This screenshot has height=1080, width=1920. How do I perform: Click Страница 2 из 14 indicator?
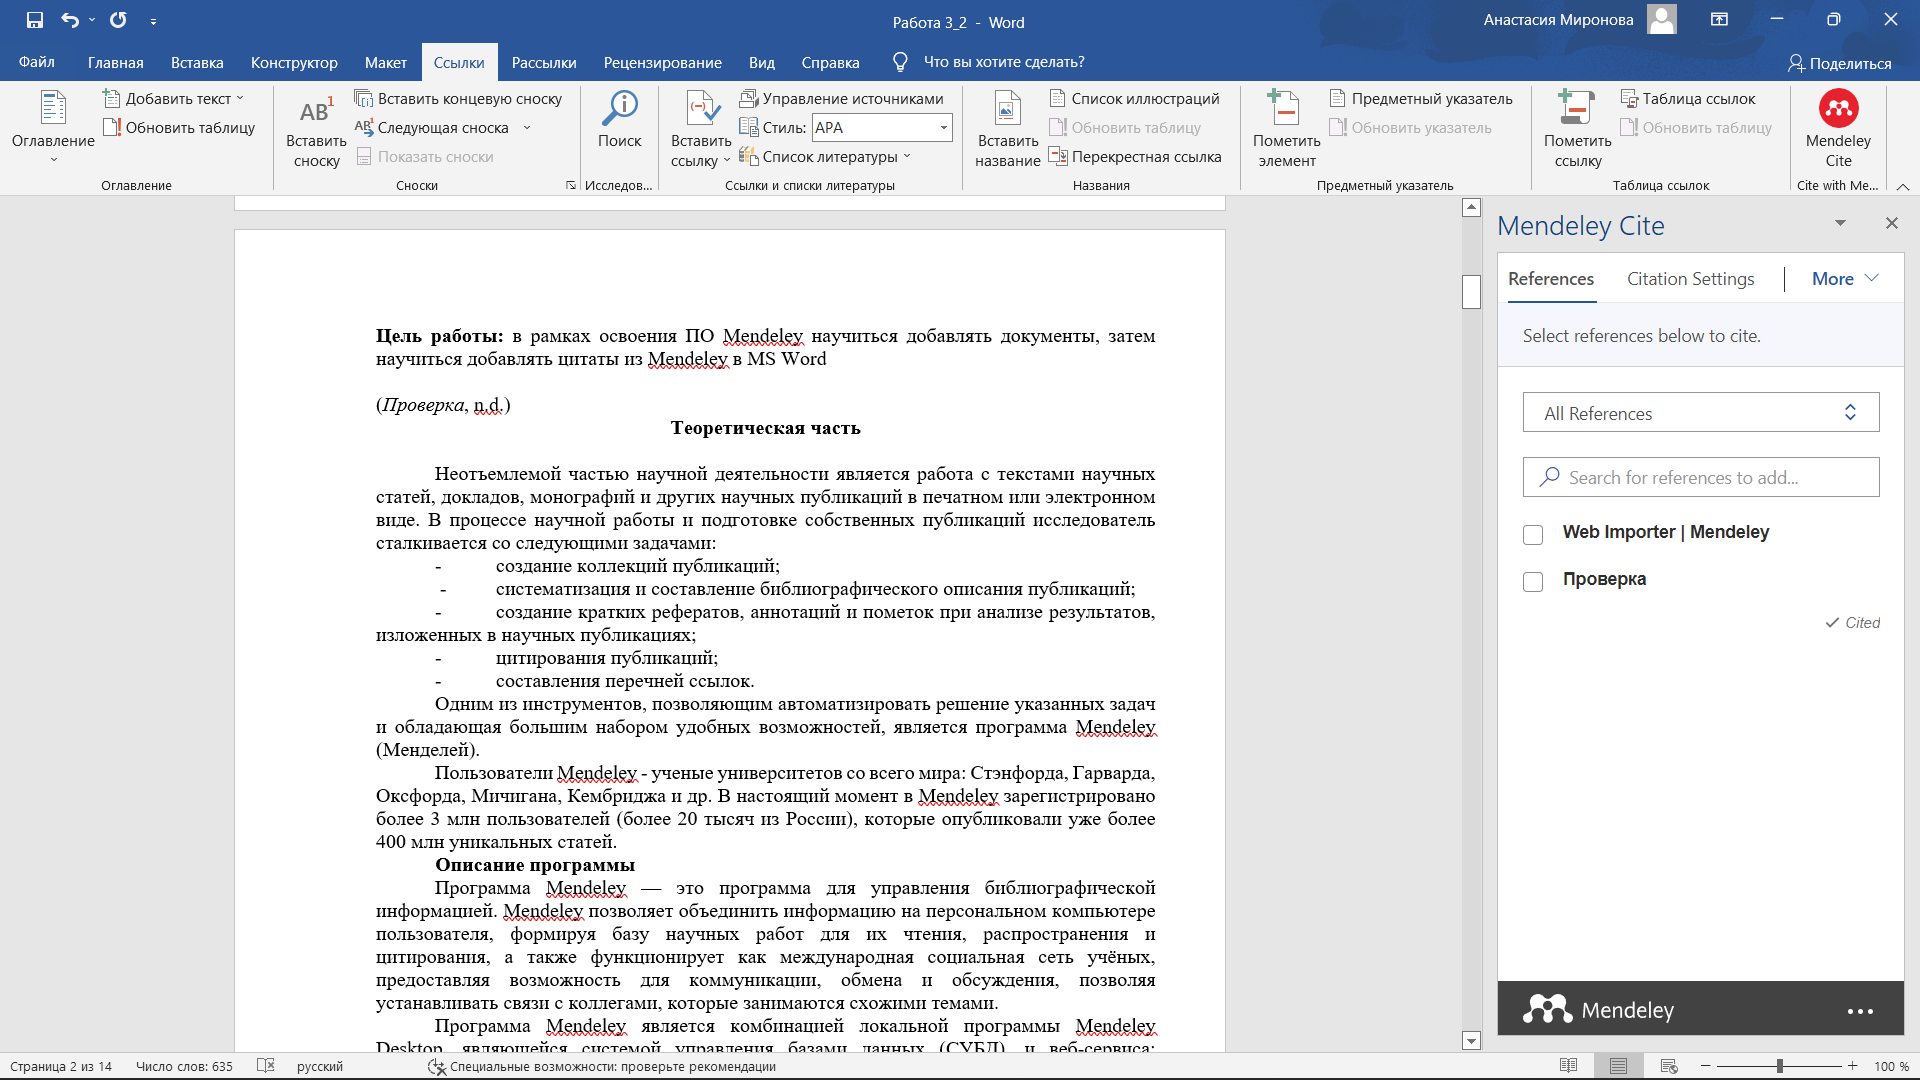pos(61,1066)
